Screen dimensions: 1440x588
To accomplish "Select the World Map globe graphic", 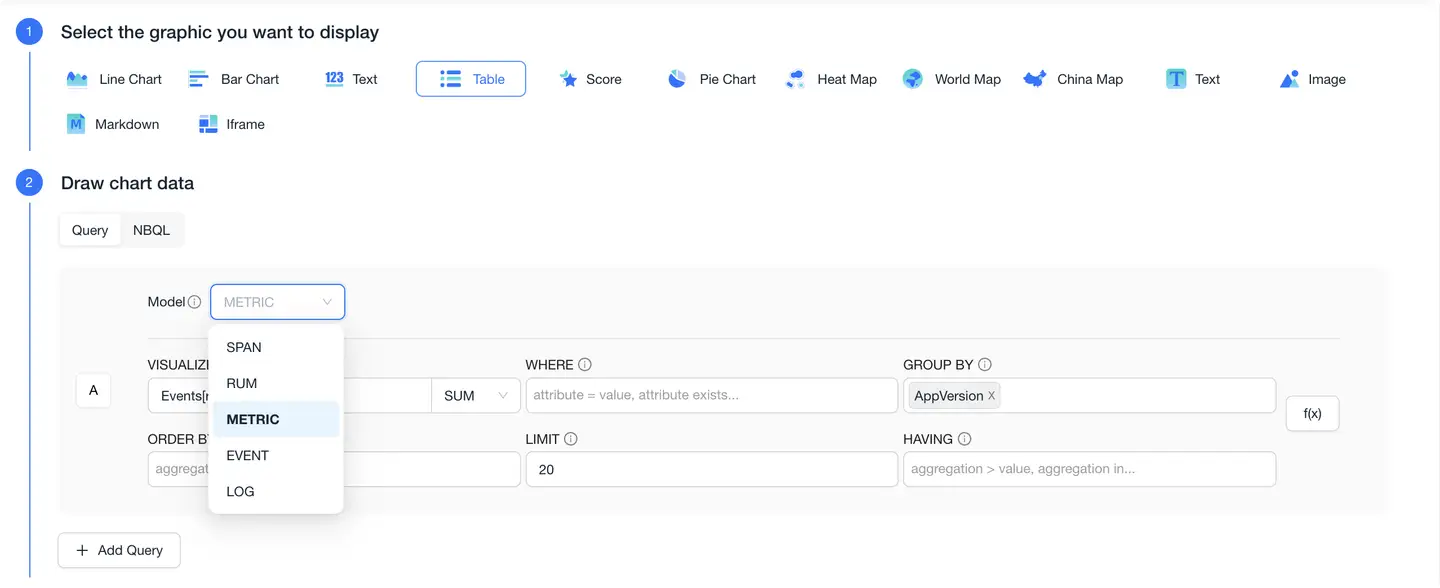I will pyautogui.click(x=951, y=79).
